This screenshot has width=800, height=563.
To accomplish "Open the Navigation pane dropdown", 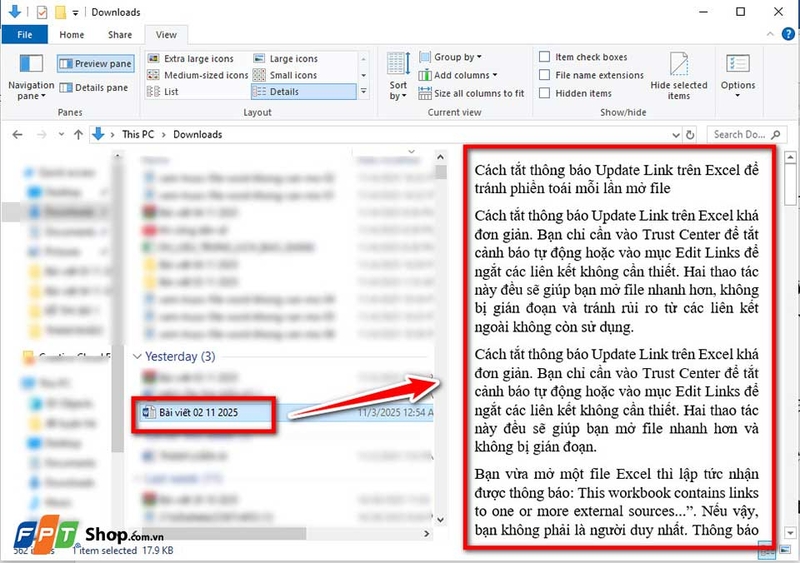I will (x=31, y=91).
